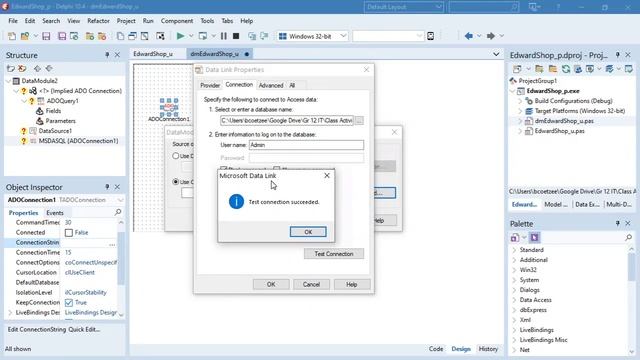Viewport: 640px width, 360px height.
Task: Switch to the Events tab in Object Inspector
Action: [55, 213]
